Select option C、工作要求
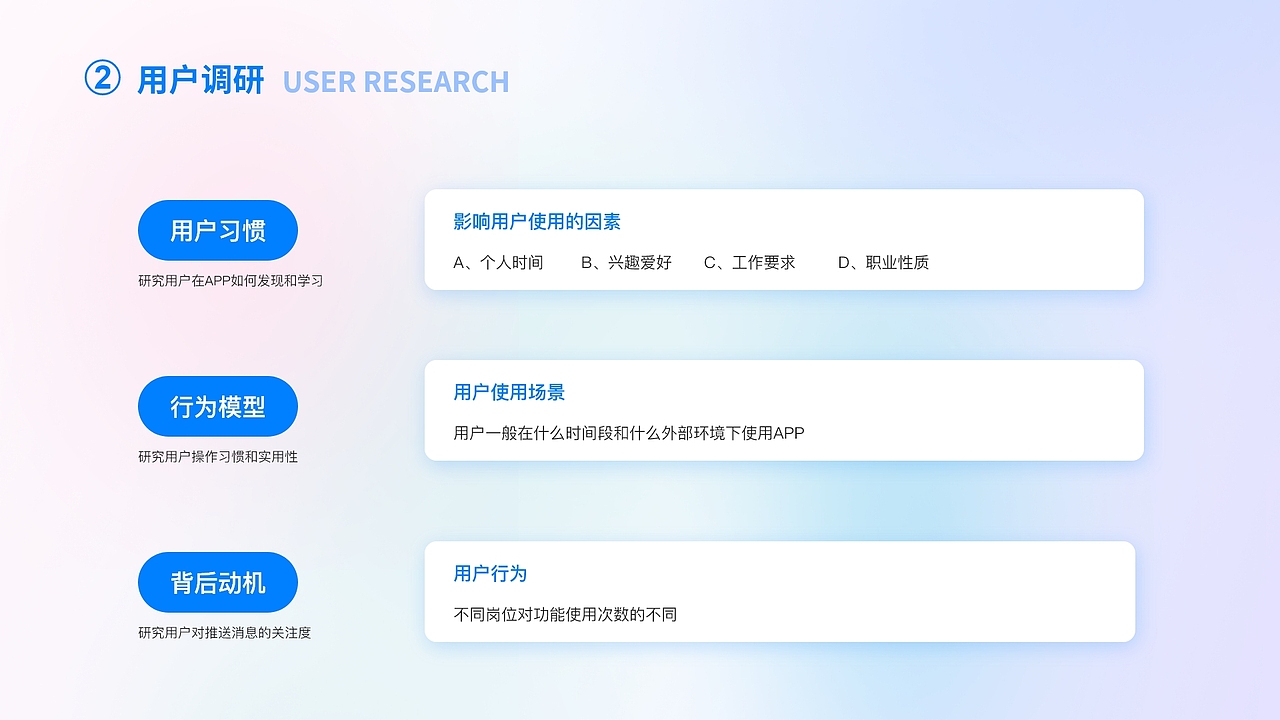 [x=750, y=262]
